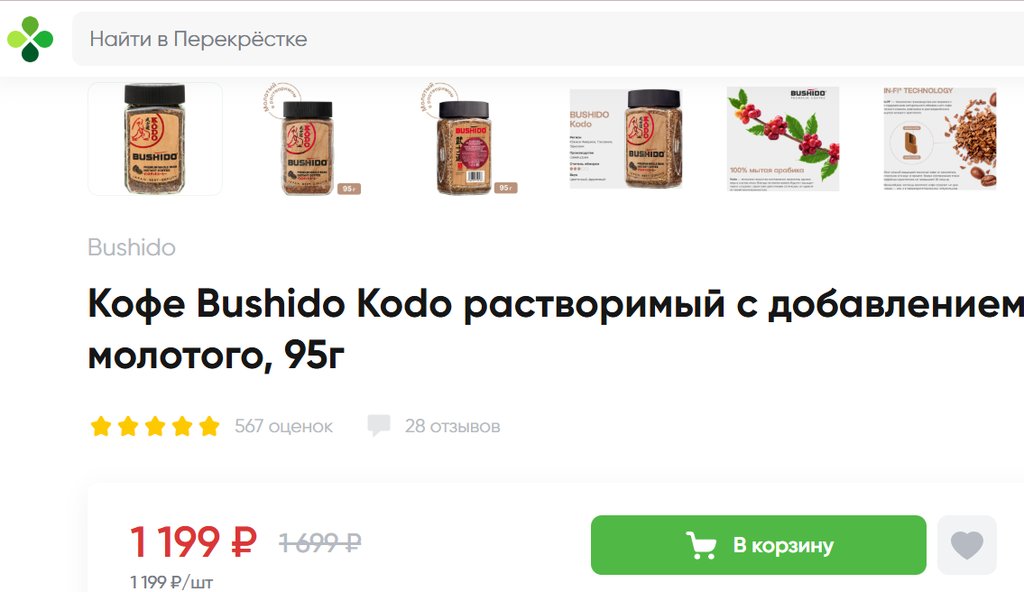Select the first Bushido Kodo jar thumbnail
Image resolution: width=1024 pixels, height=592 pixels.
(155, 139)
